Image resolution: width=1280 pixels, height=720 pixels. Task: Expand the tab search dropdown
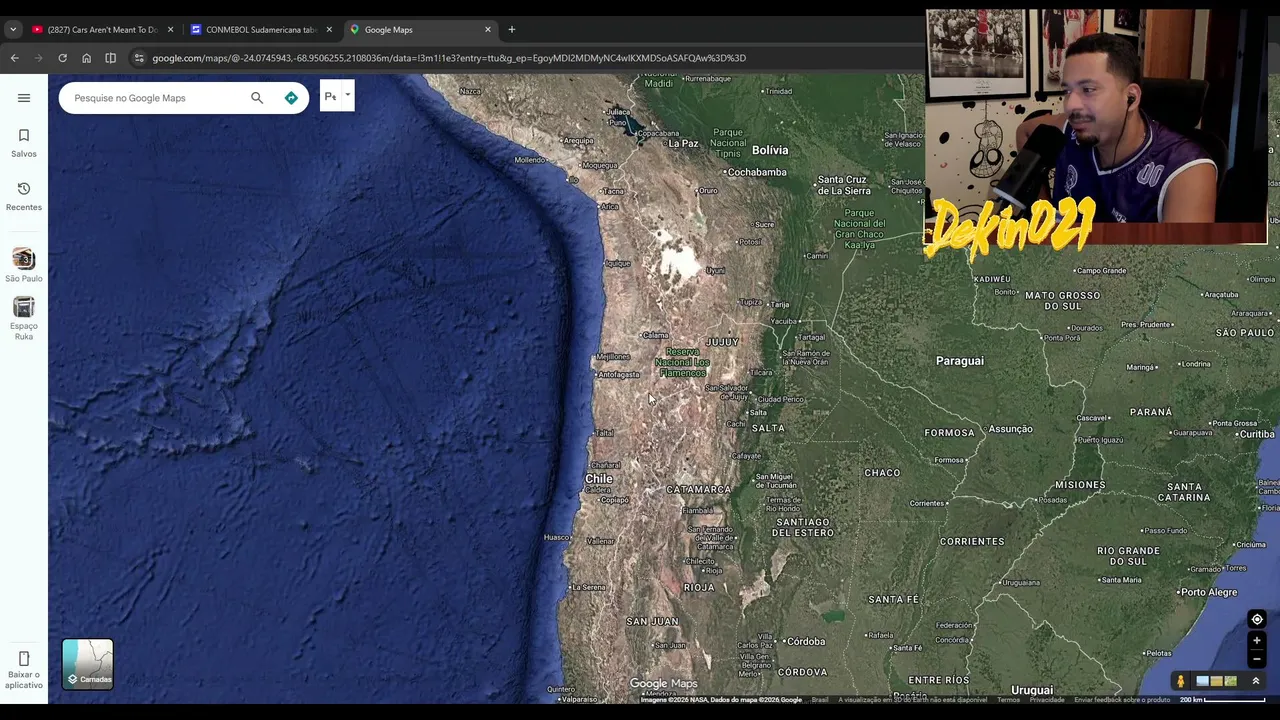(x=13, y=30)
